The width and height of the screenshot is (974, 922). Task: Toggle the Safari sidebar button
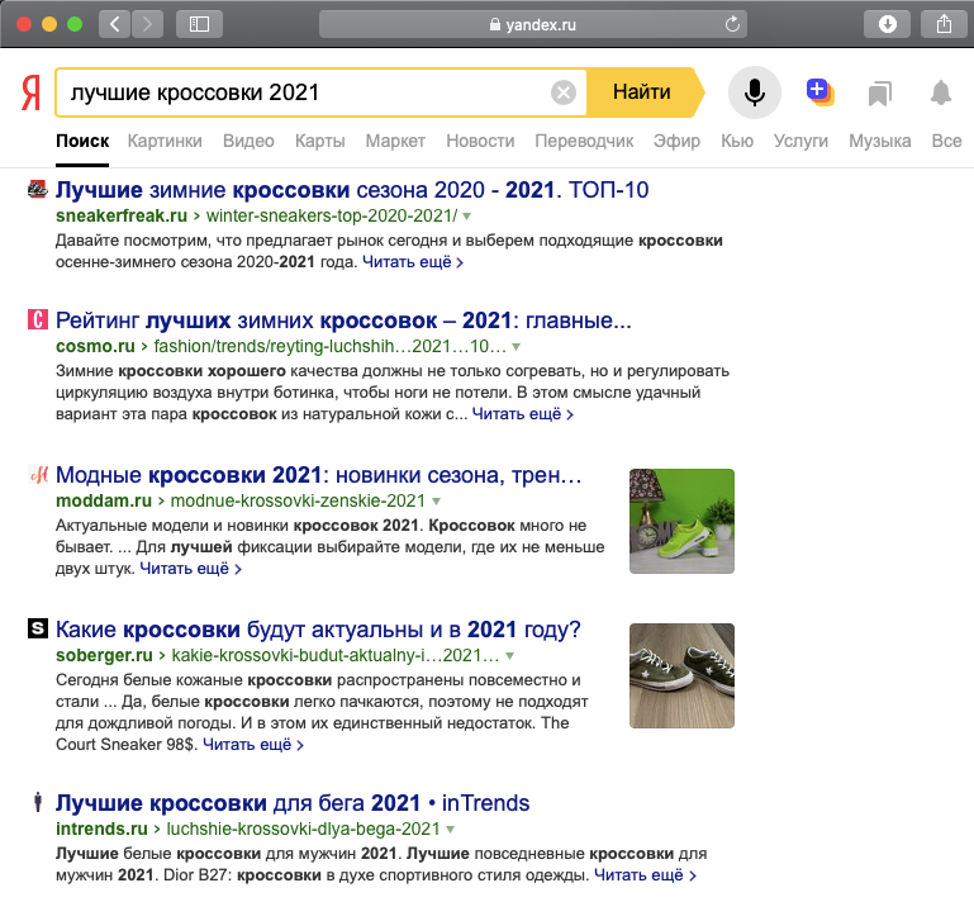tap(199, 24)
